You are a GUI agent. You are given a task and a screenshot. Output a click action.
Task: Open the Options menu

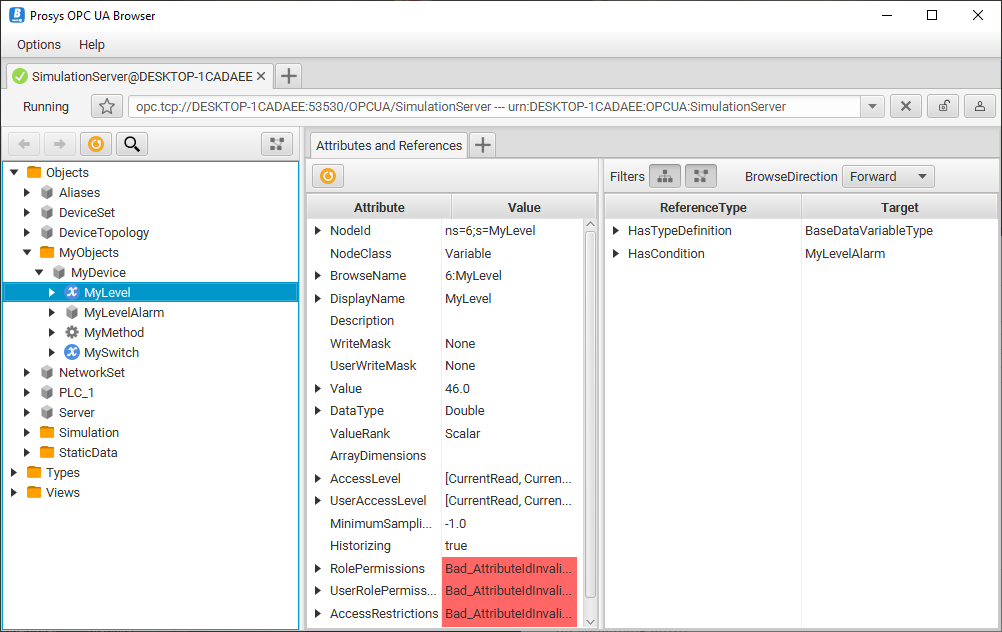point(39,45)
